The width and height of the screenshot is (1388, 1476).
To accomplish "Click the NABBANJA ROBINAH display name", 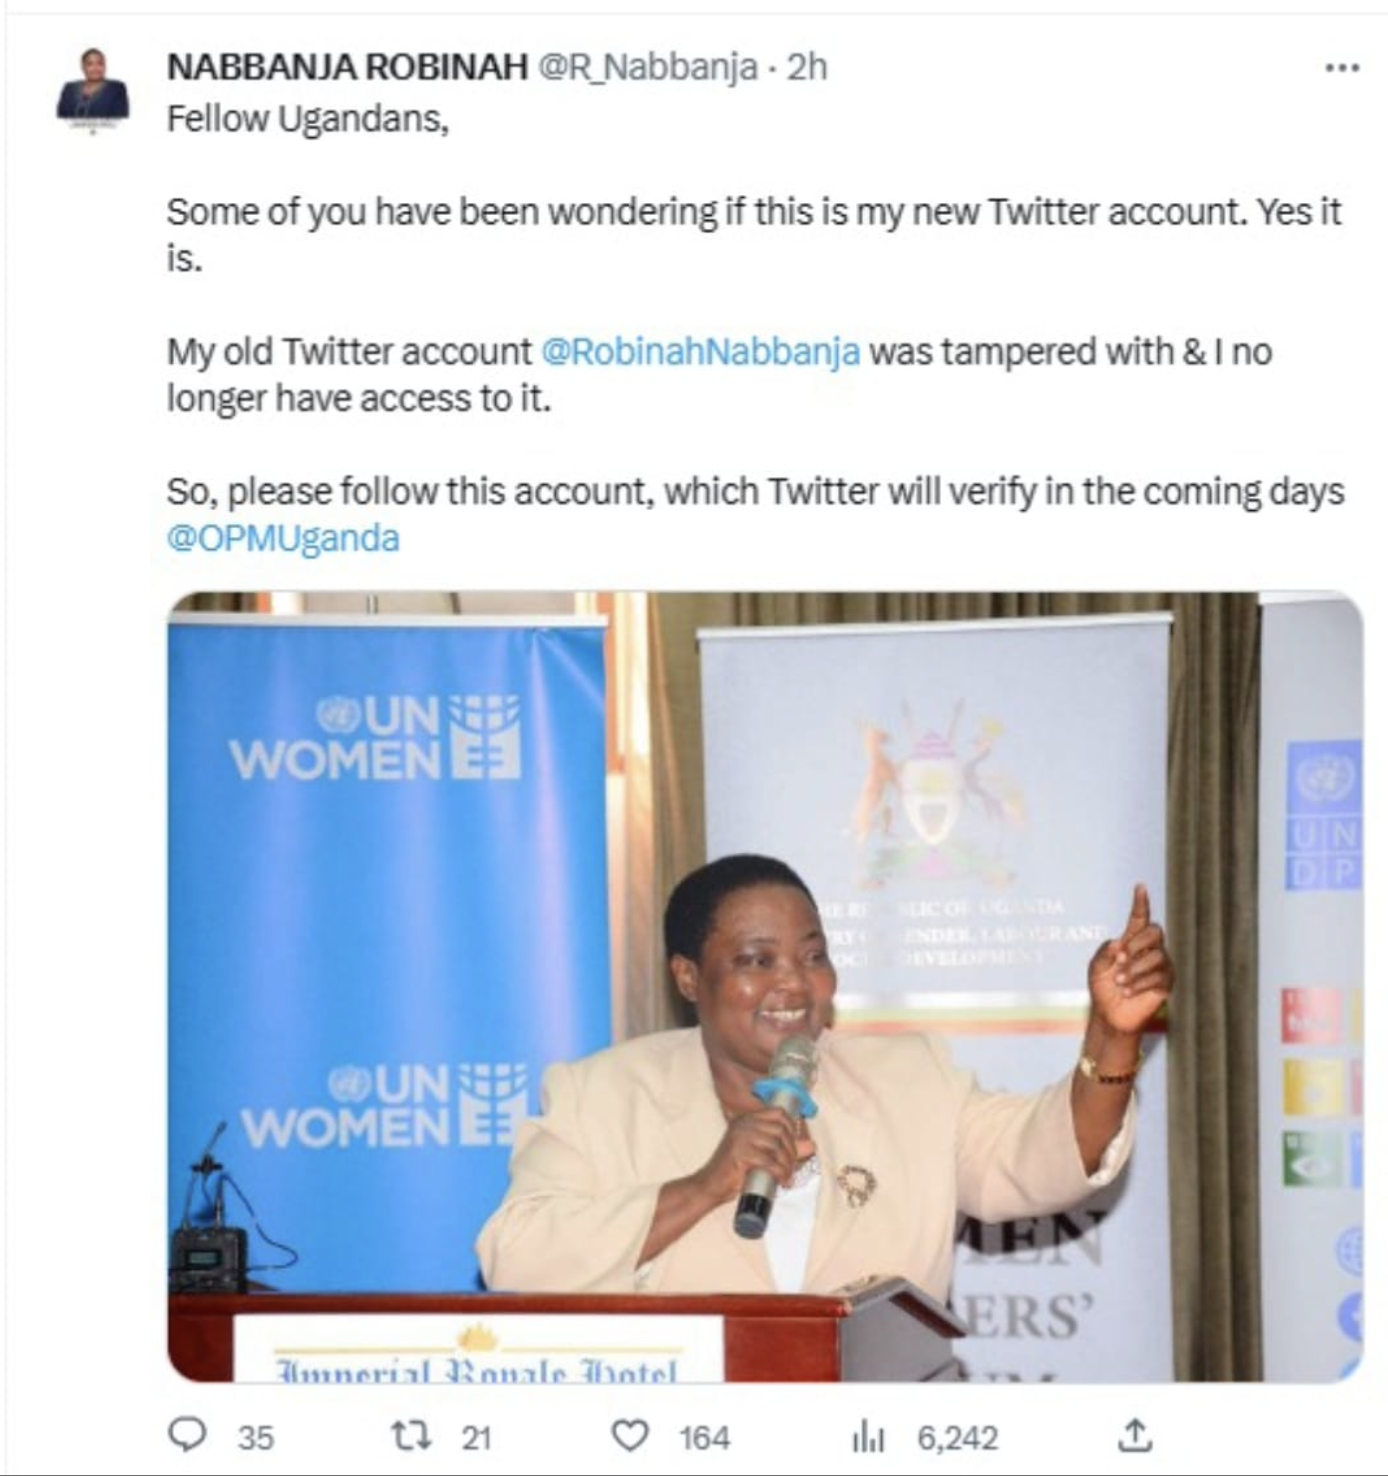I will [x=347, y=67].
